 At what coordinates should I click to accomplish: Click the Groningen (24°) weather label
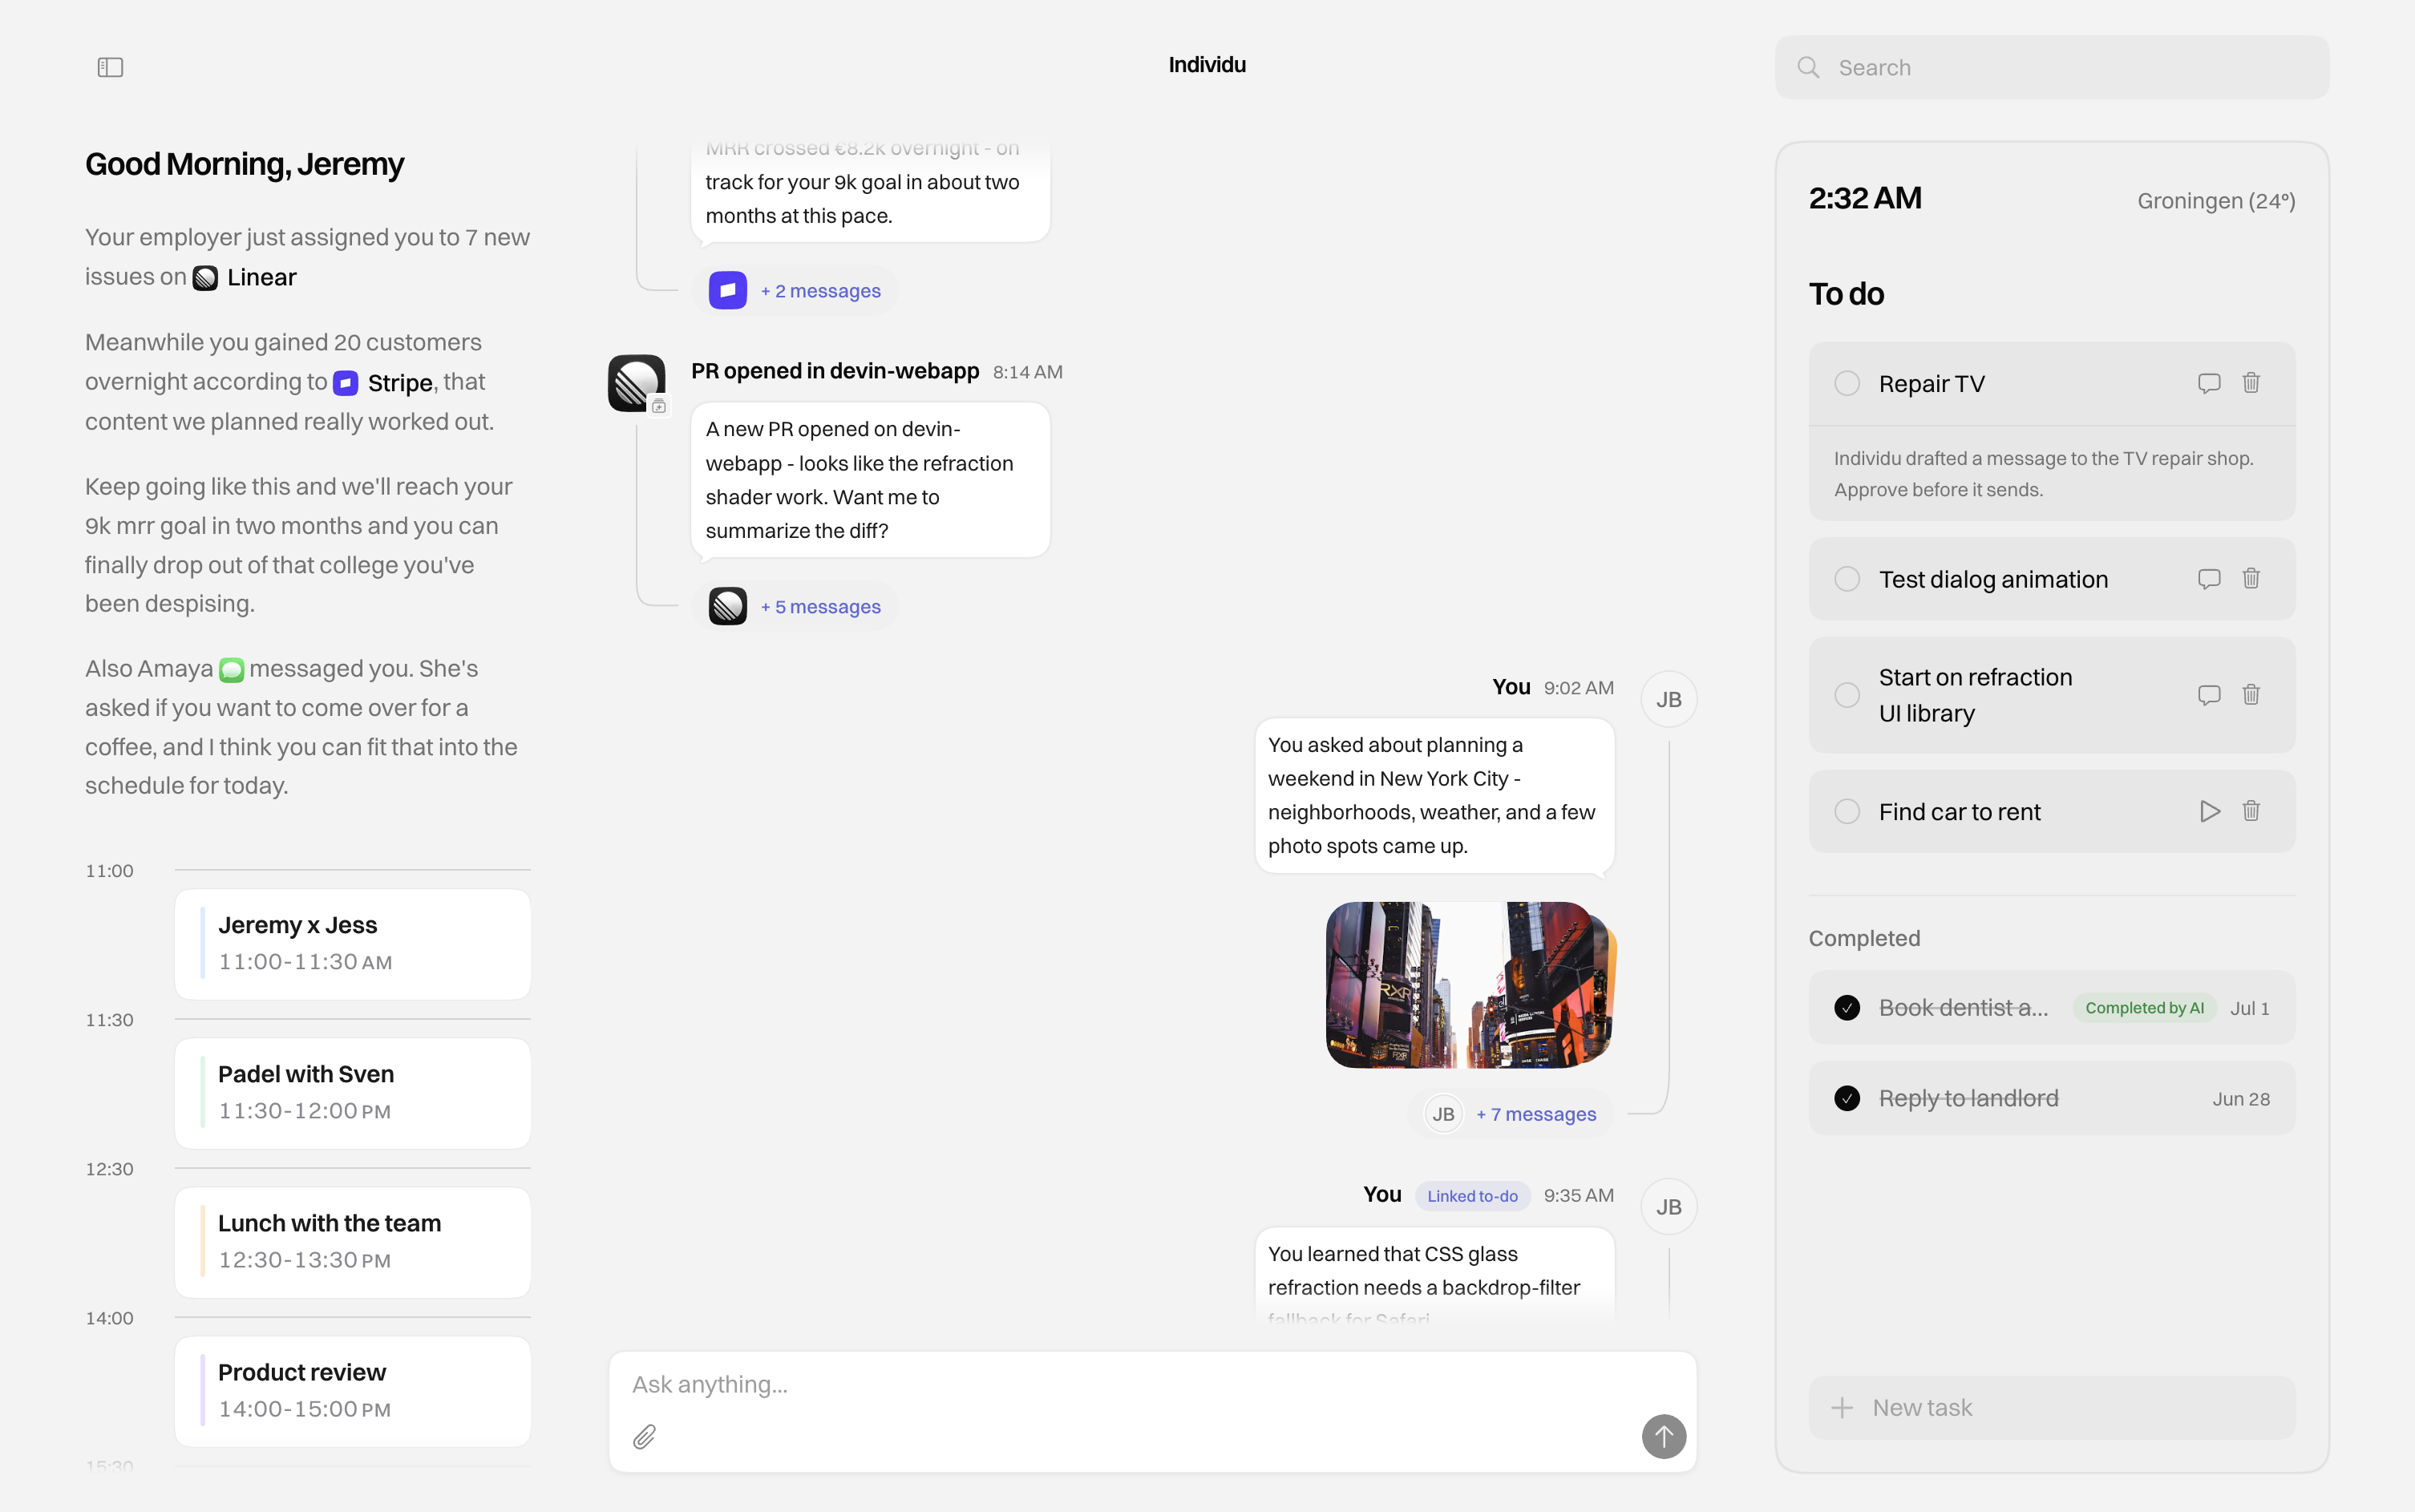[2216, 201]
